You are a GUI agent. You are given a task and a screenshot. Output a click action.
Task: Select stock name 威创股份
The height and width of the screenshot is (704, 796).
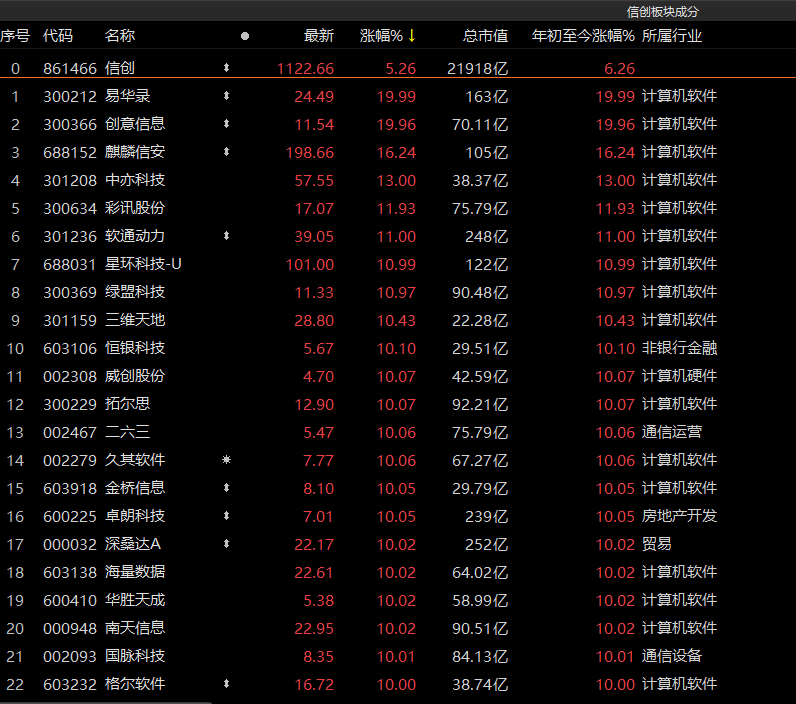coord(135,376)
